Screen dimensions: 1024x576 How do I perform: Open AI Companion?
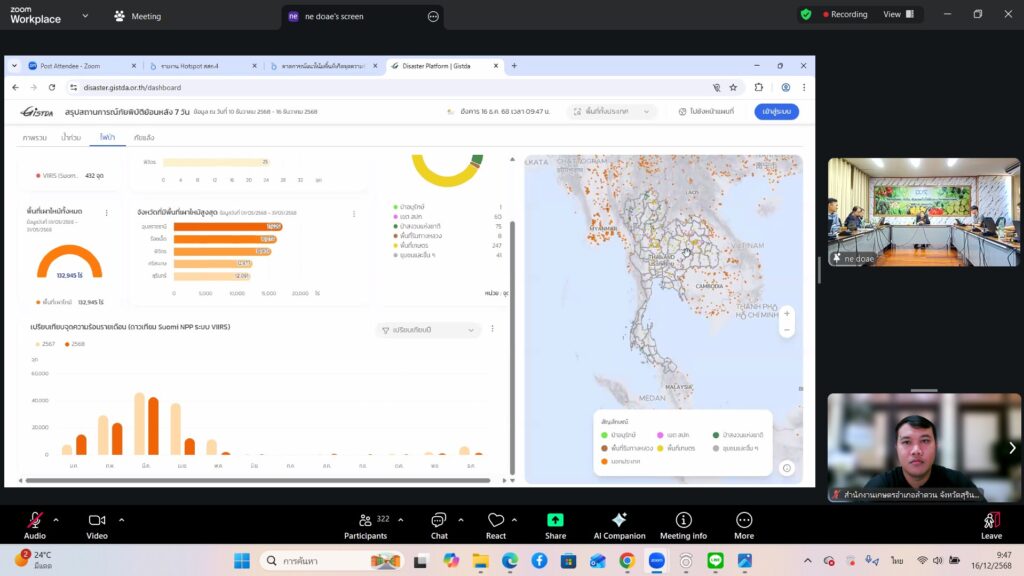(x=619, y=520)
